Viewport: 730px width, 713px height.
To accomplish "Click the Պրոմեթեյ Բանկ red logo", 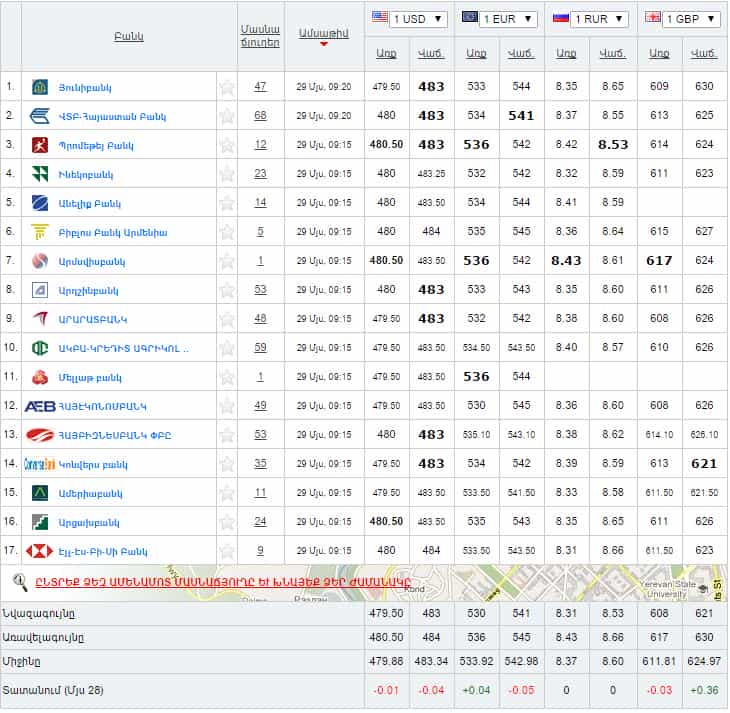I will pos(39,144).
